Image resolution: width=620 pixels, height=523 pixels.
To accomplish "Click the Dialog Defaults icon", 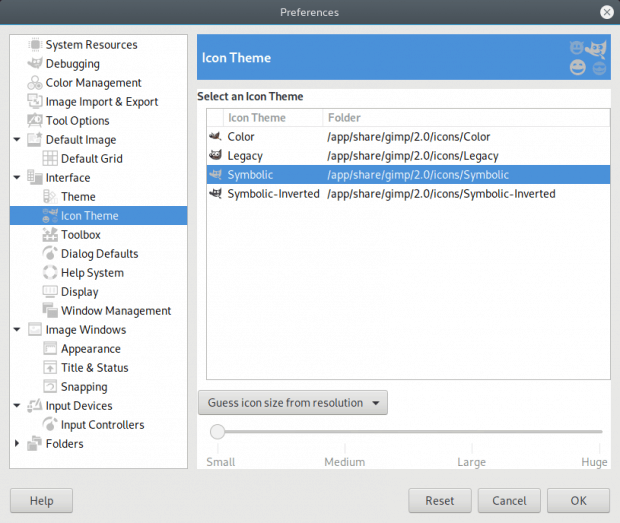I will coord(50,253).
